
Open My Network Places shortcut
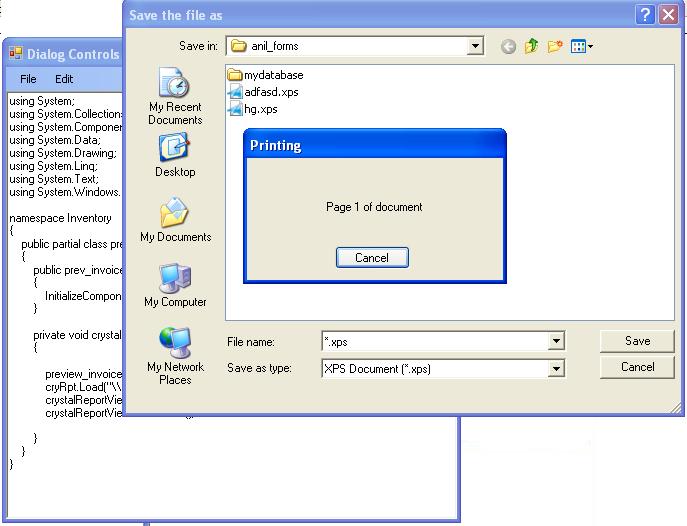175,356
